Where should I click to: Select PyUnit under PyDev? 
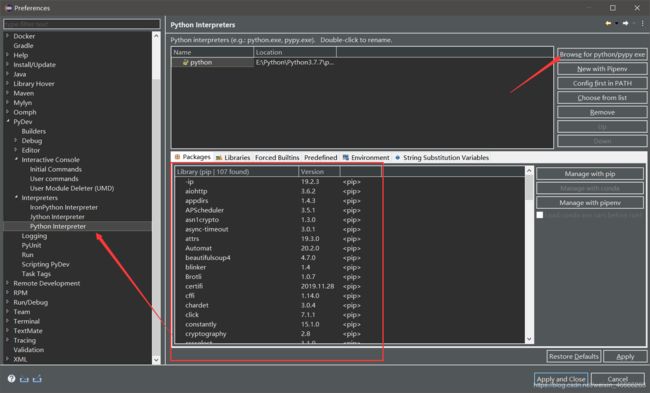click(31, 245)
